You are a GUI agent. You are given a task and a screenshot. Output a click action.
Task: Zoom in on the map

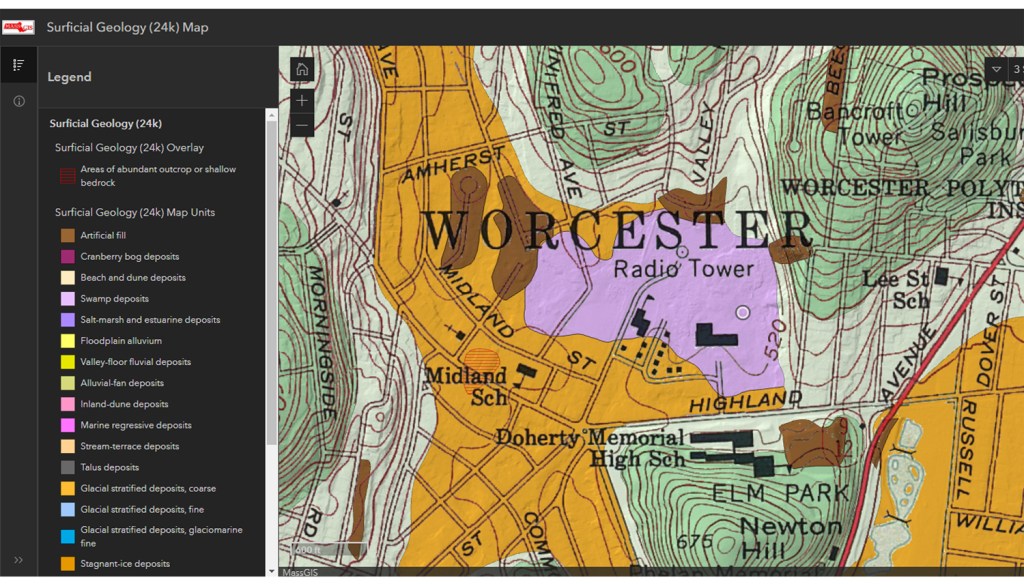302,101
